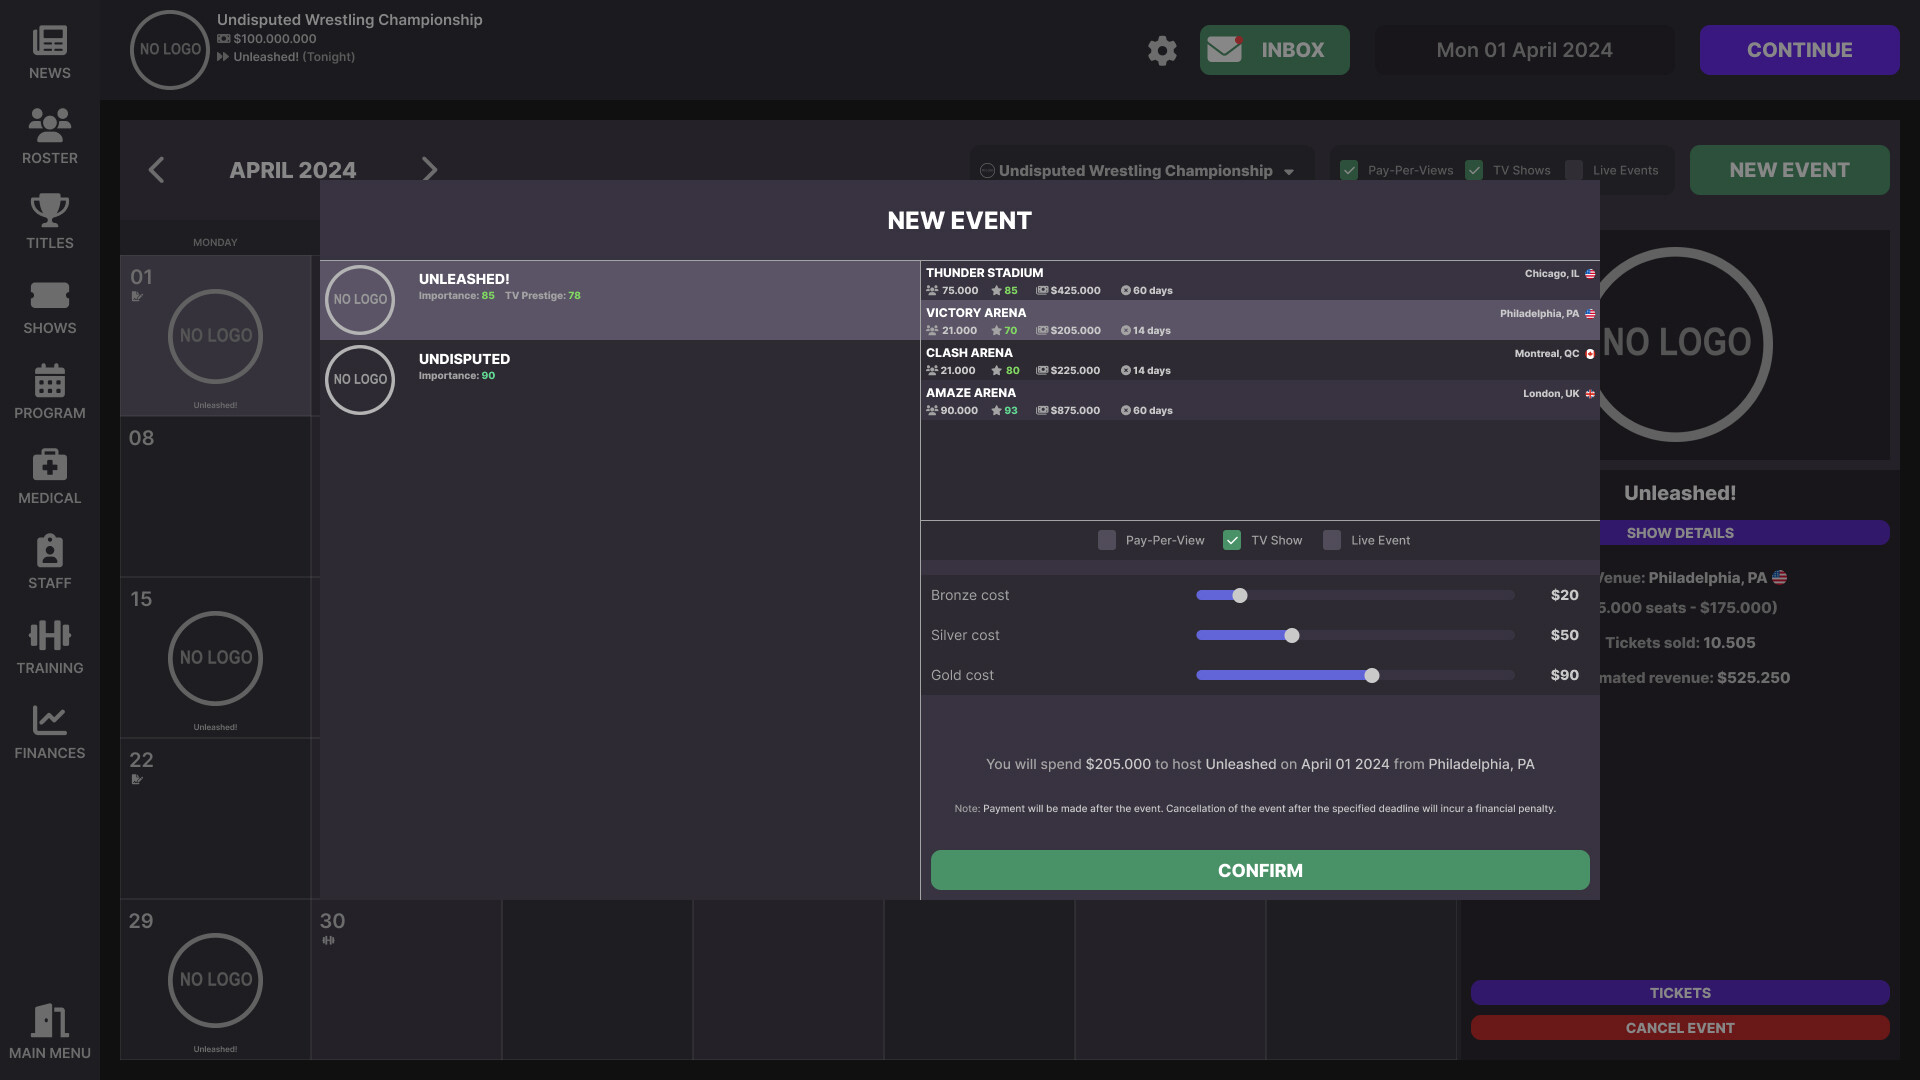View the Finances page
Screen dimensions: 1920x1080
coord(49,730)
